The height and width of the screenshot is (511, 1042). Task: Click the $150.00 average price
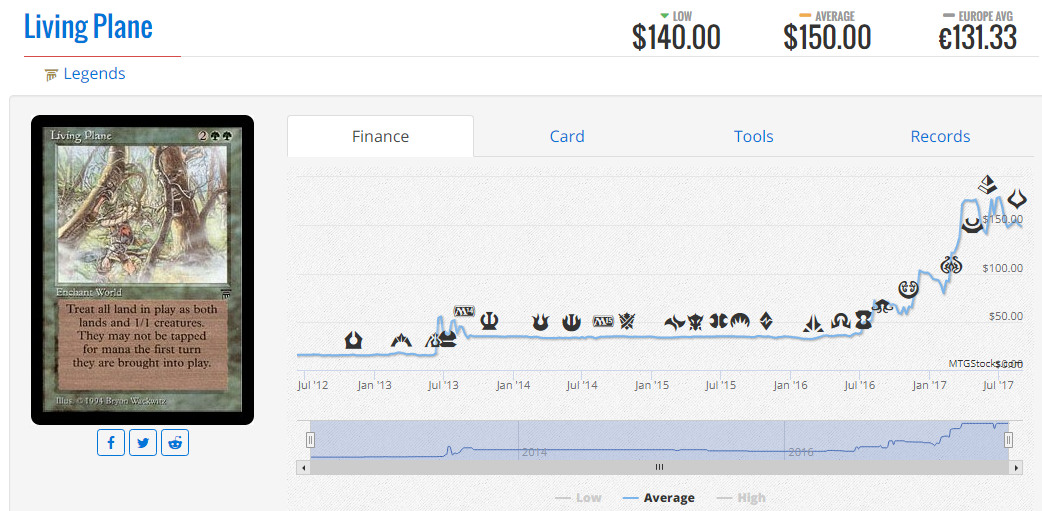click(827, 37)
